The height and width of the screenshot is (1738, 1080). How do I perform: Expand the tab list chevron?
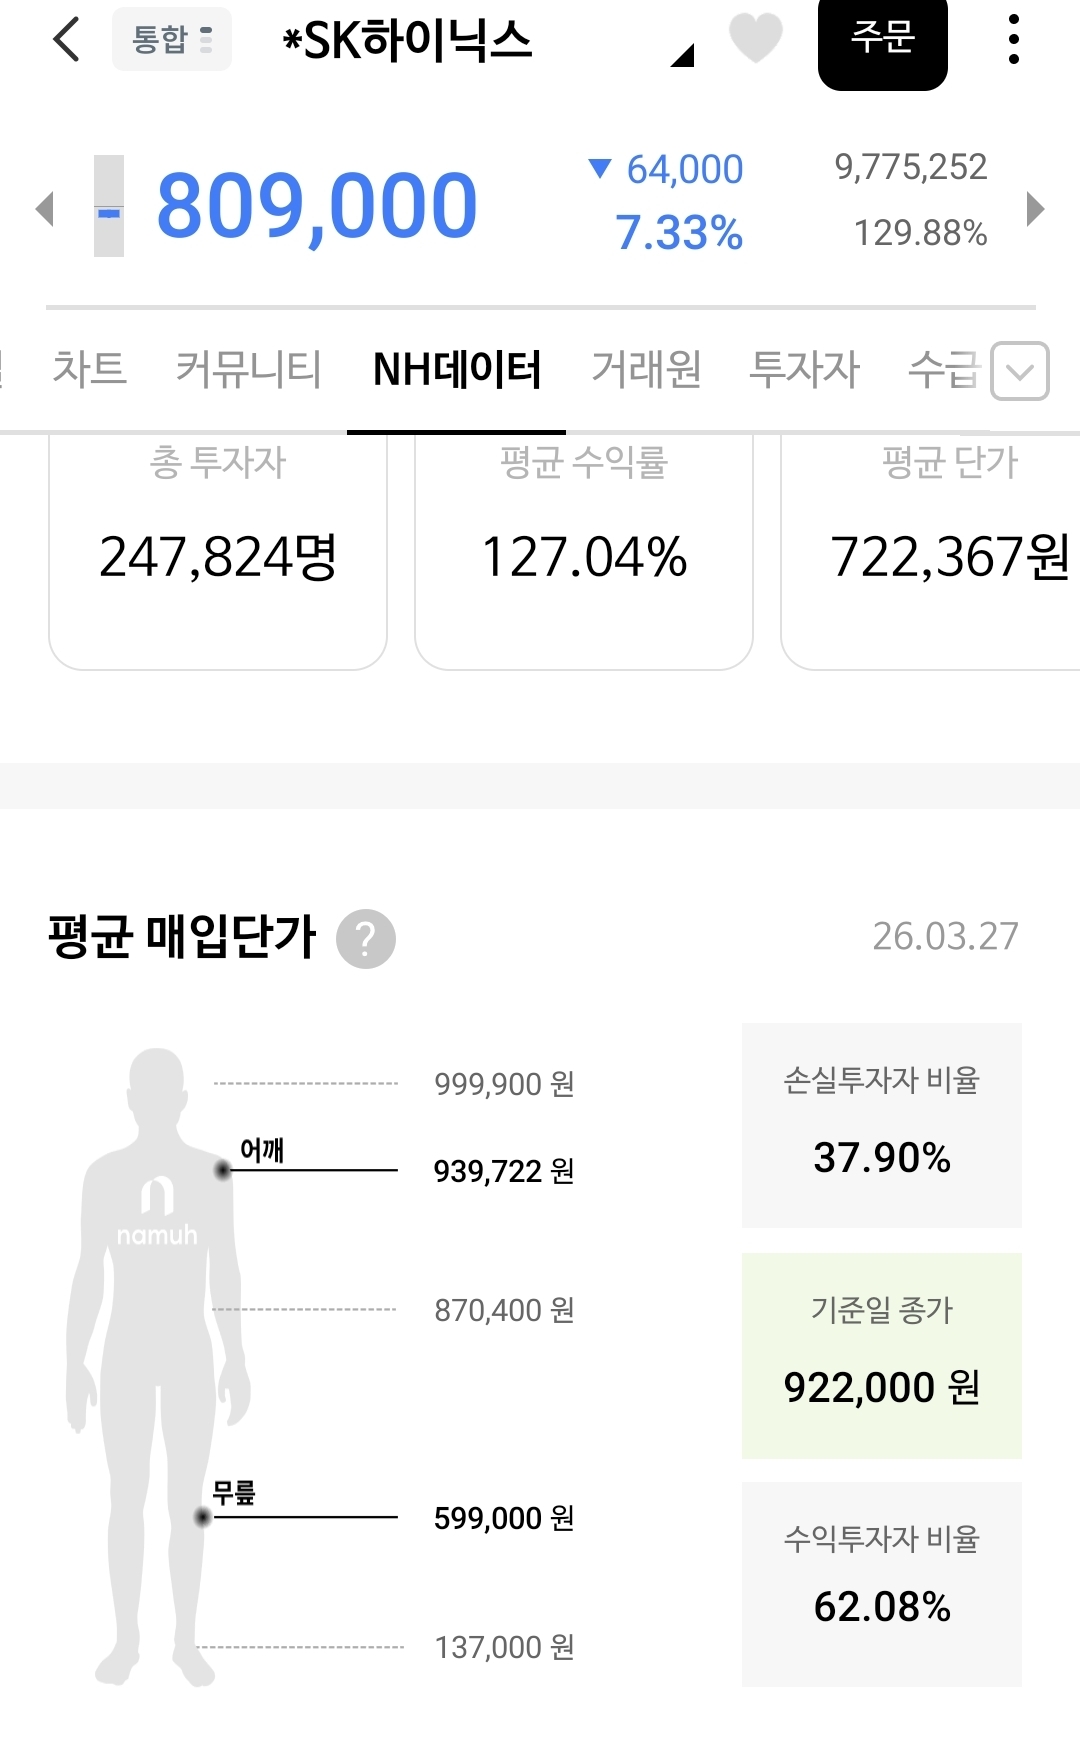(1019, 371)
